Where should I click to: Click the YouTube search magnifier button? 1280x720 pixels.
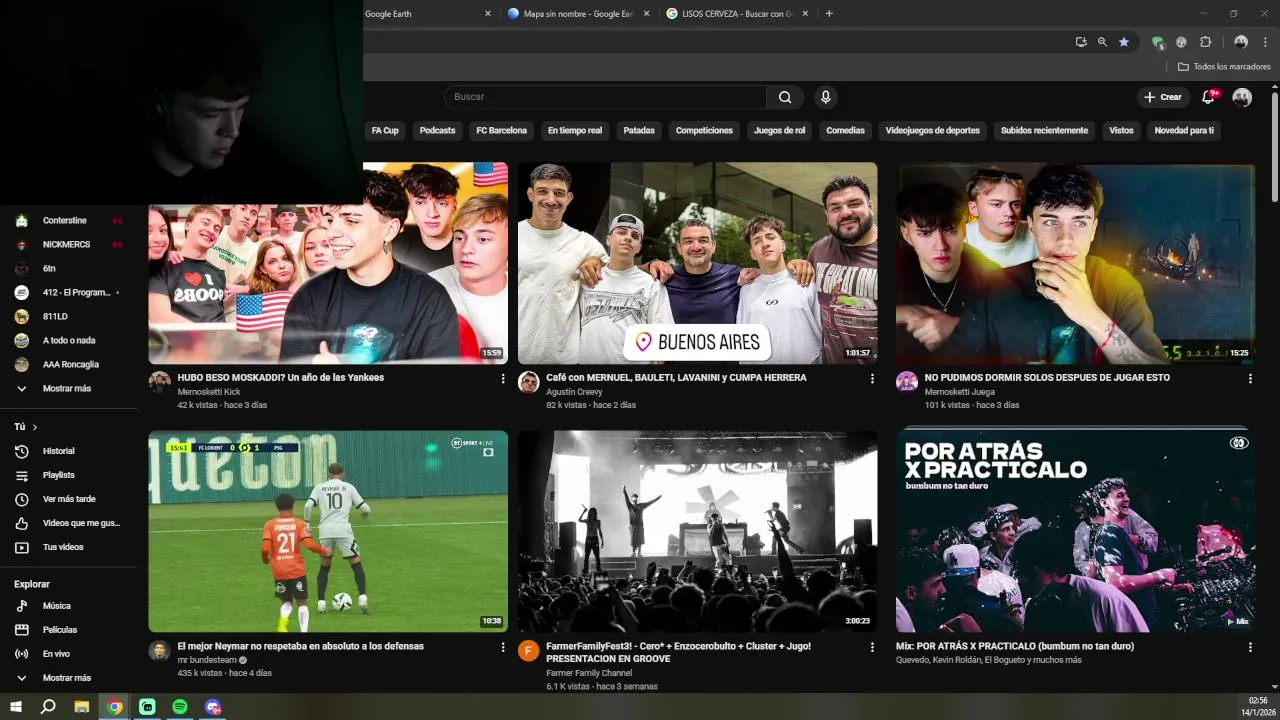[785, 97]
